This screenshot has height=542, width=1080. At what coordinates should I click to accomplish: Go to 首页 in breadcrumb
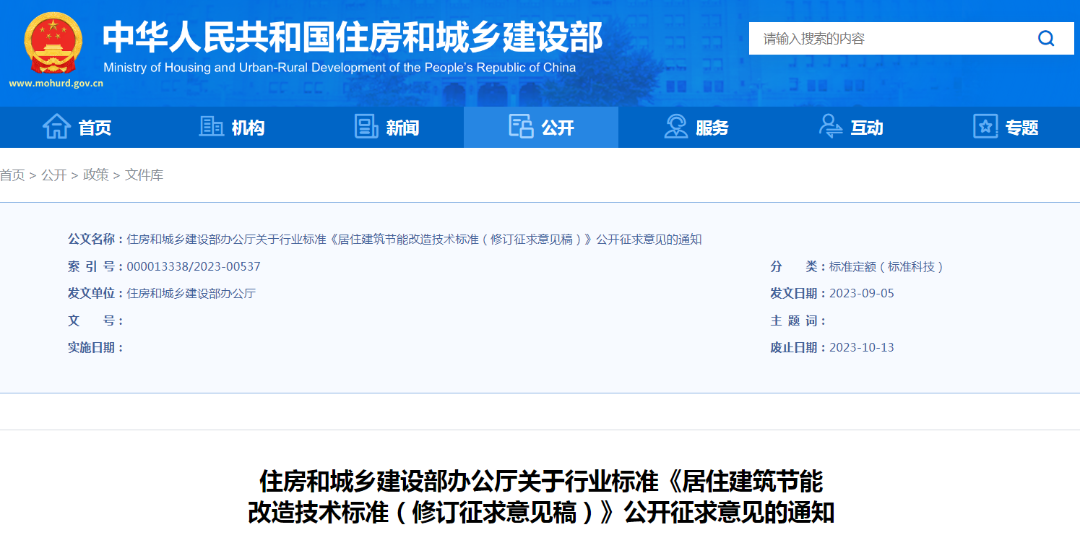pyautogui.click(x=12, y=175)
